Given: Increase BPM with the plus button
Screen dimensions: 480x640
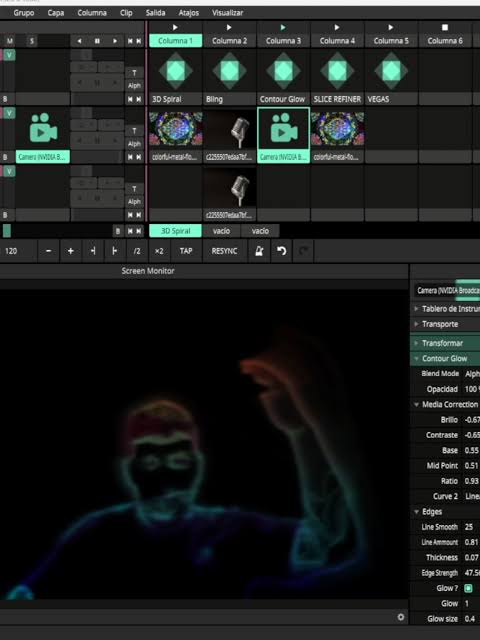Looking at the screenshot, I should [71, 251].
